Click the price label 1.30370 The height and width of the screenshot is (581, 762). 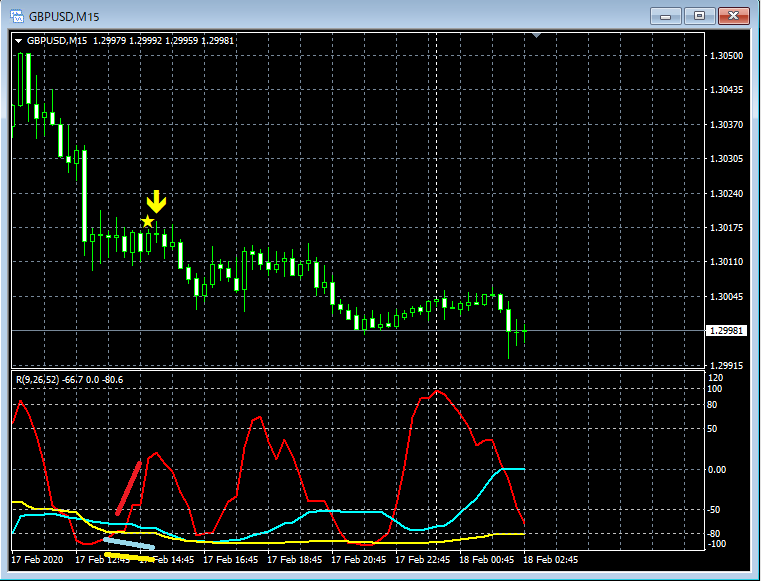point(726,124)
